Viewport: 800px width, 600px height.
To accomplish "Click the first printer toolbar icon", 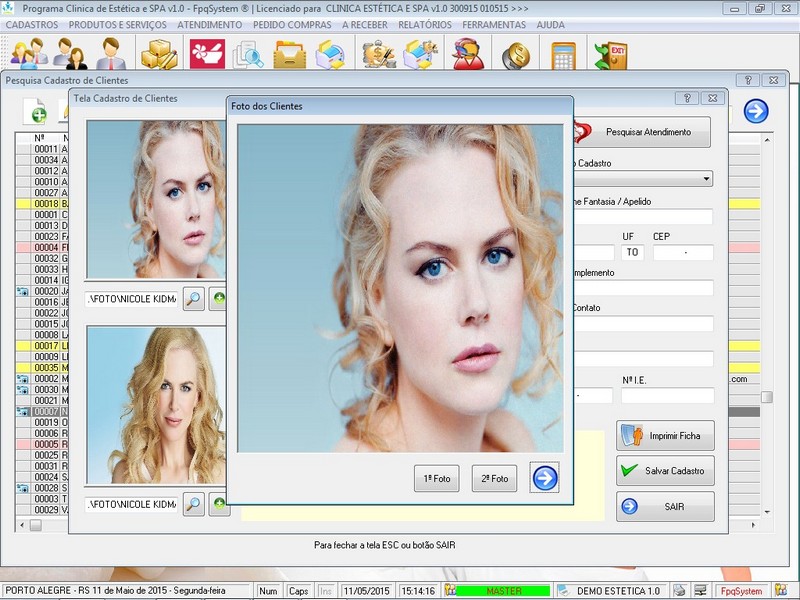I will (x=330, y=54).
